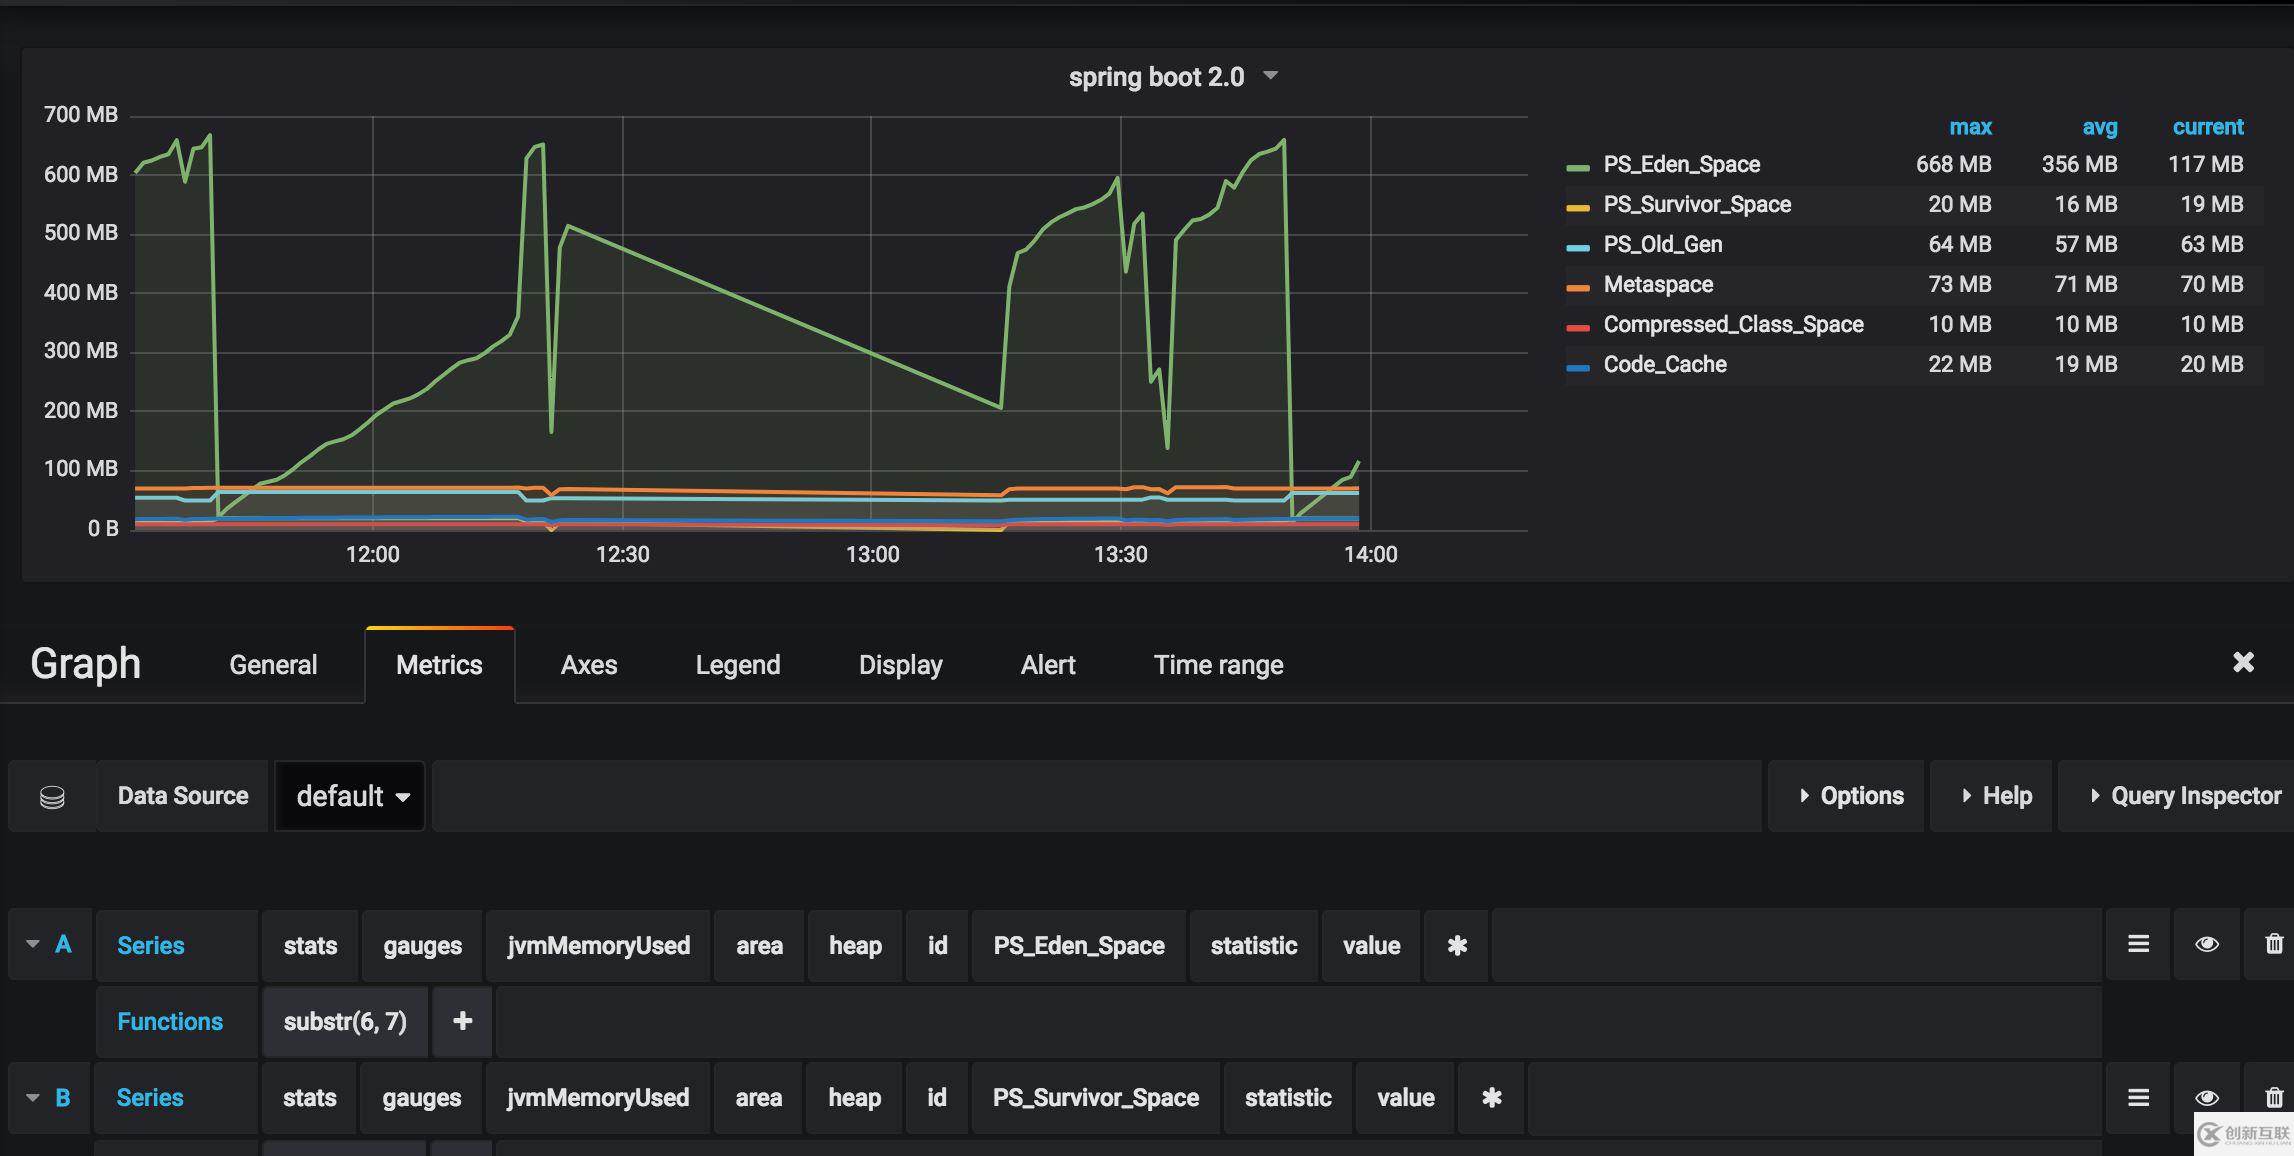2294x1156 pixels.
Task: Click the General tab
Action: pyautogui.click(x=273, y=664)
